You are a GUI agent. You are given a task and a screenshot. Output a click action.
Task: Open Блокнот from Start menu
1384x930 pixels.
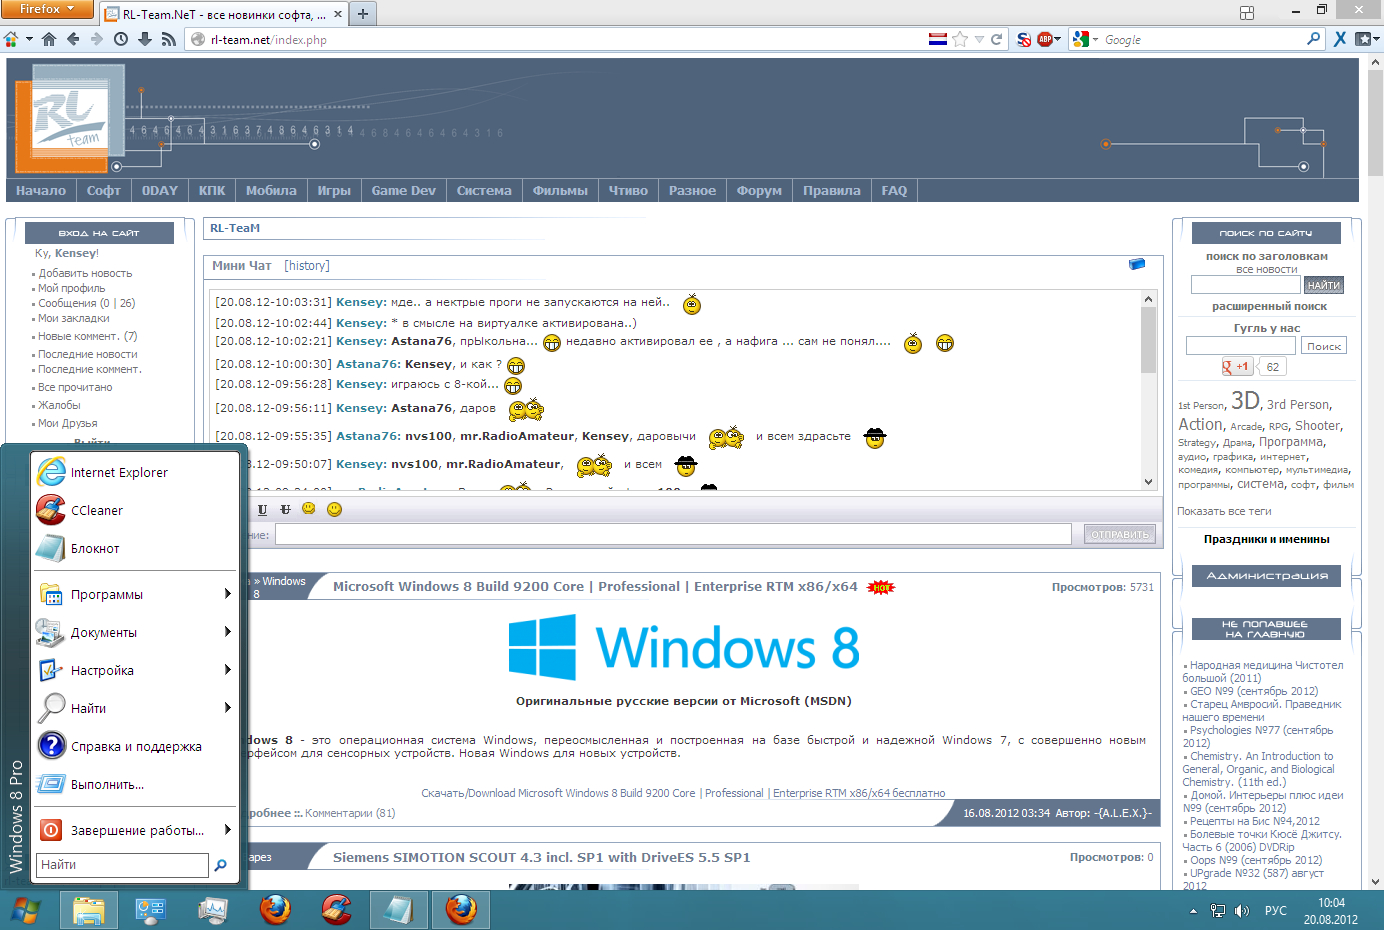click(137, 548)
